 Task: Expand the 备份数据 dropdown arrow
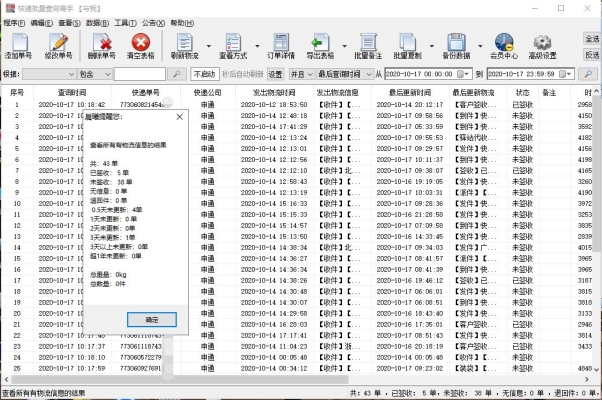tap(480, 46)
